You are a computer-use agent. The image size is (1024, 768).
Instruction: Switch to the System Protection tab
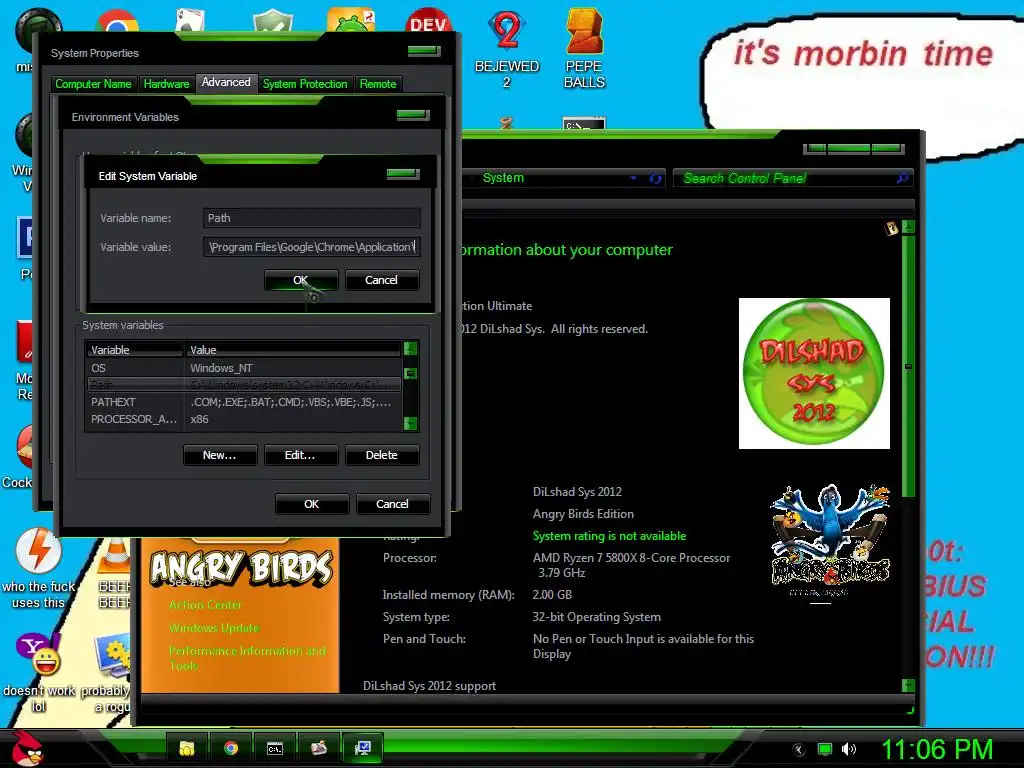[x=305, y=84]
